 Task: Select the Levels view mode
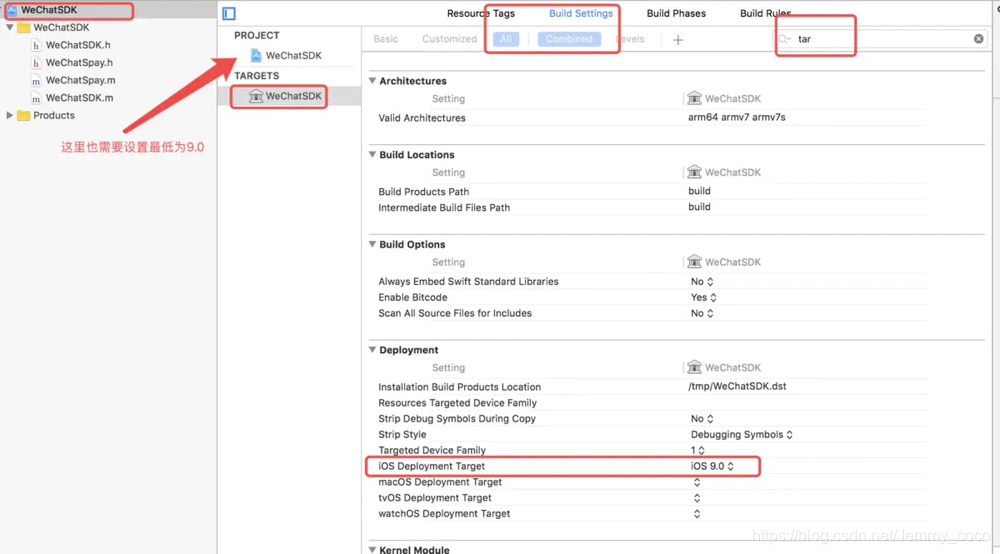click(x=630, y=39)
